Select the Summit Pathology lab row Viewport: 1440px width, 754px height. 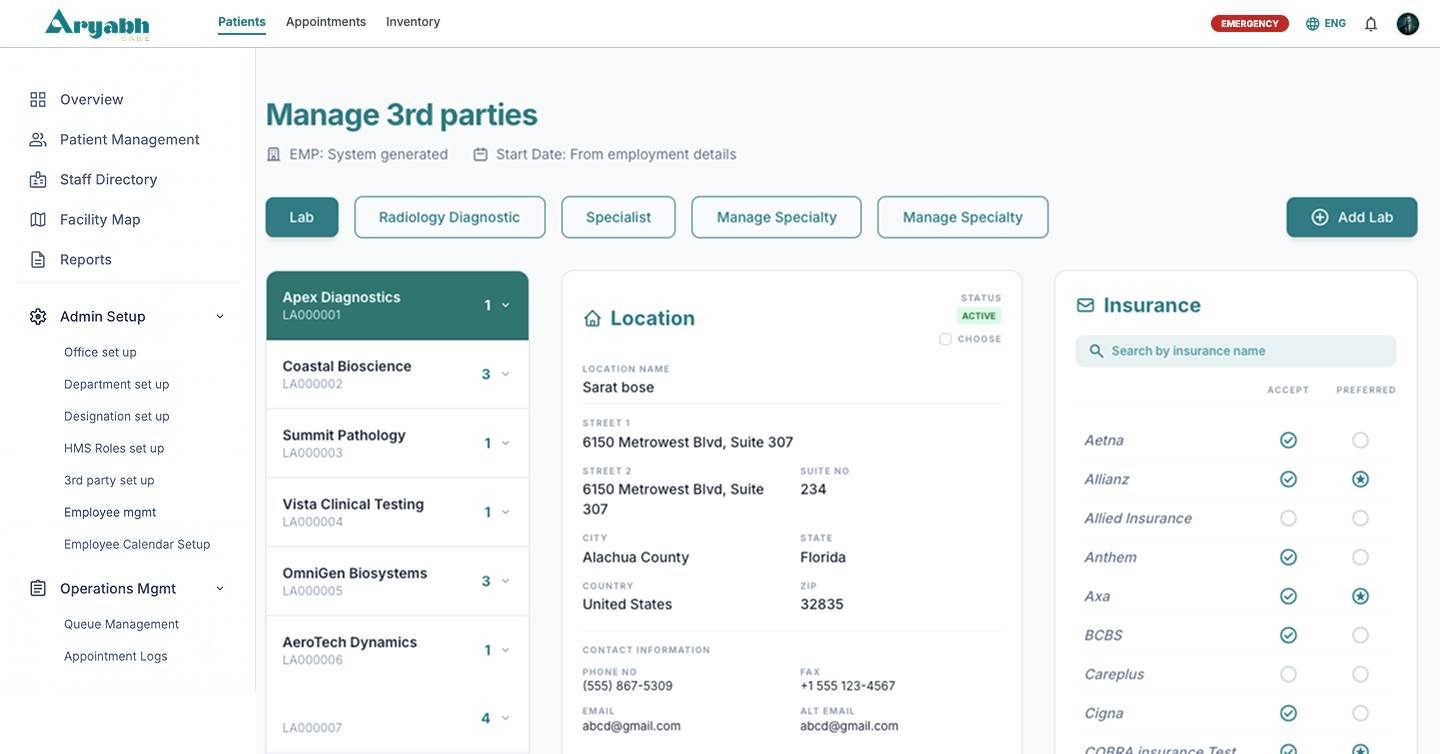(397, 444)
